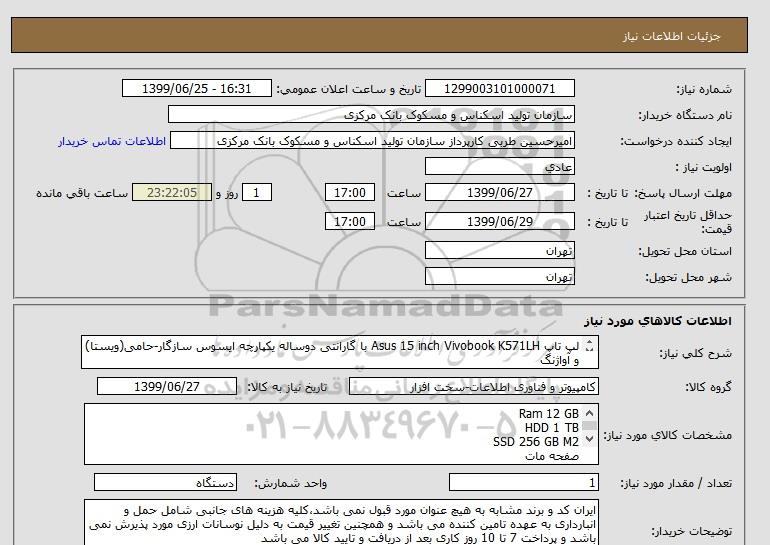Click the حداقل تاریخ اعتبار قیمت label
770x545 pixels.
point(688,222)
